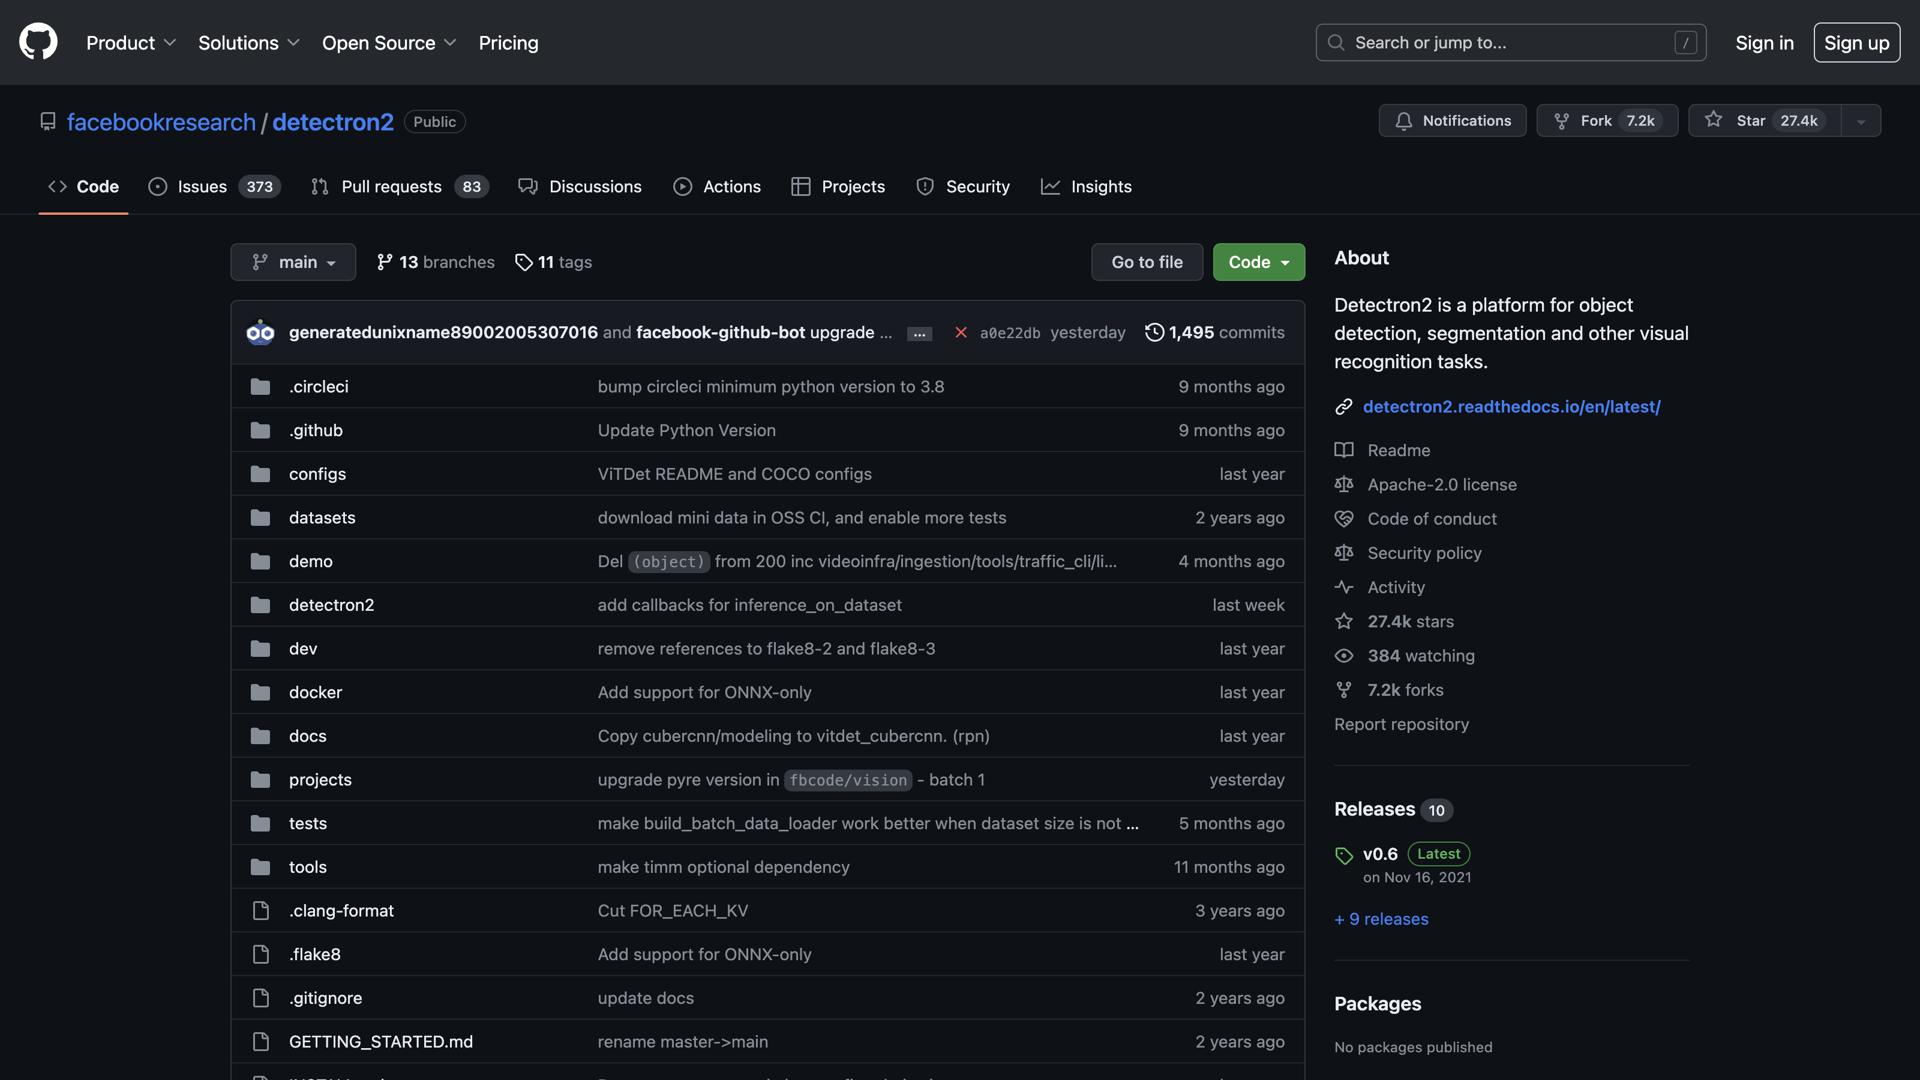1920x1080 pixels.
Task: Click the v0.6 release tag icon
Action: click(x=1344, y=855)
